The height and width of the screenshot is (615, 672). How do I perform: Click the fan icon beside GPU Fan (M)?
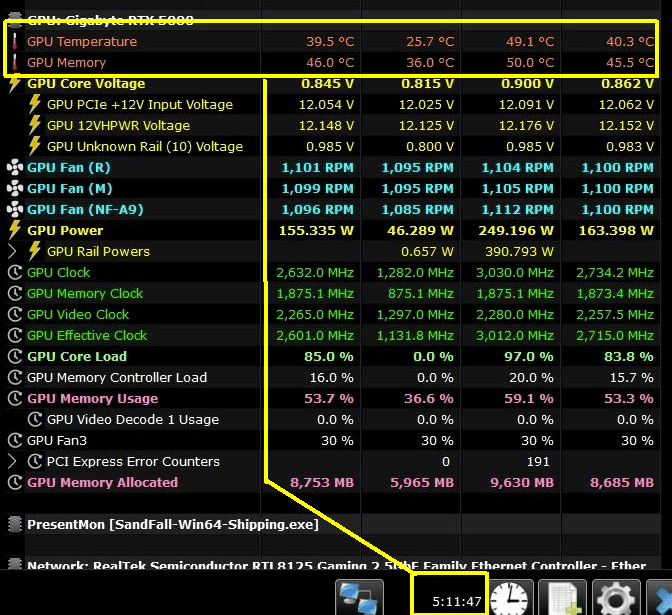[x=15, y=189]
